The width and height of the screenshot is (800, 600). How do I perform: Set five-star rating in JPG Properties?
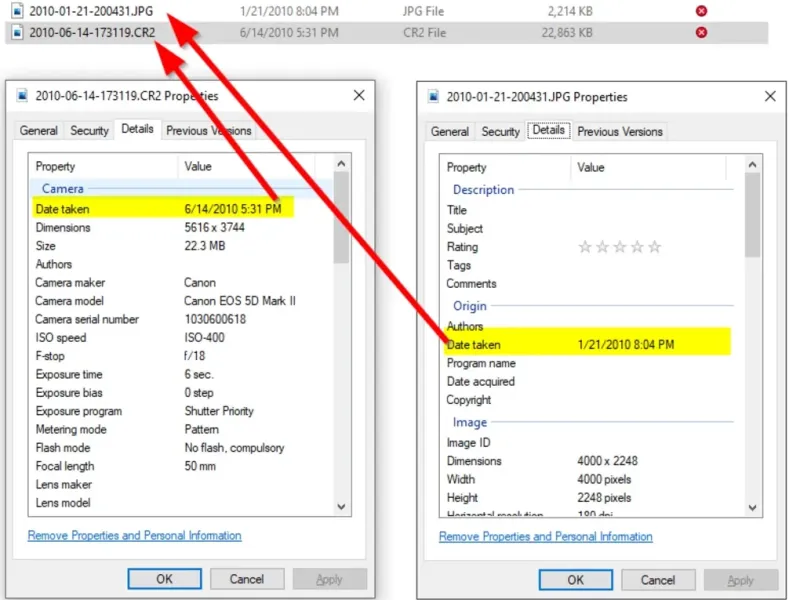655,247
